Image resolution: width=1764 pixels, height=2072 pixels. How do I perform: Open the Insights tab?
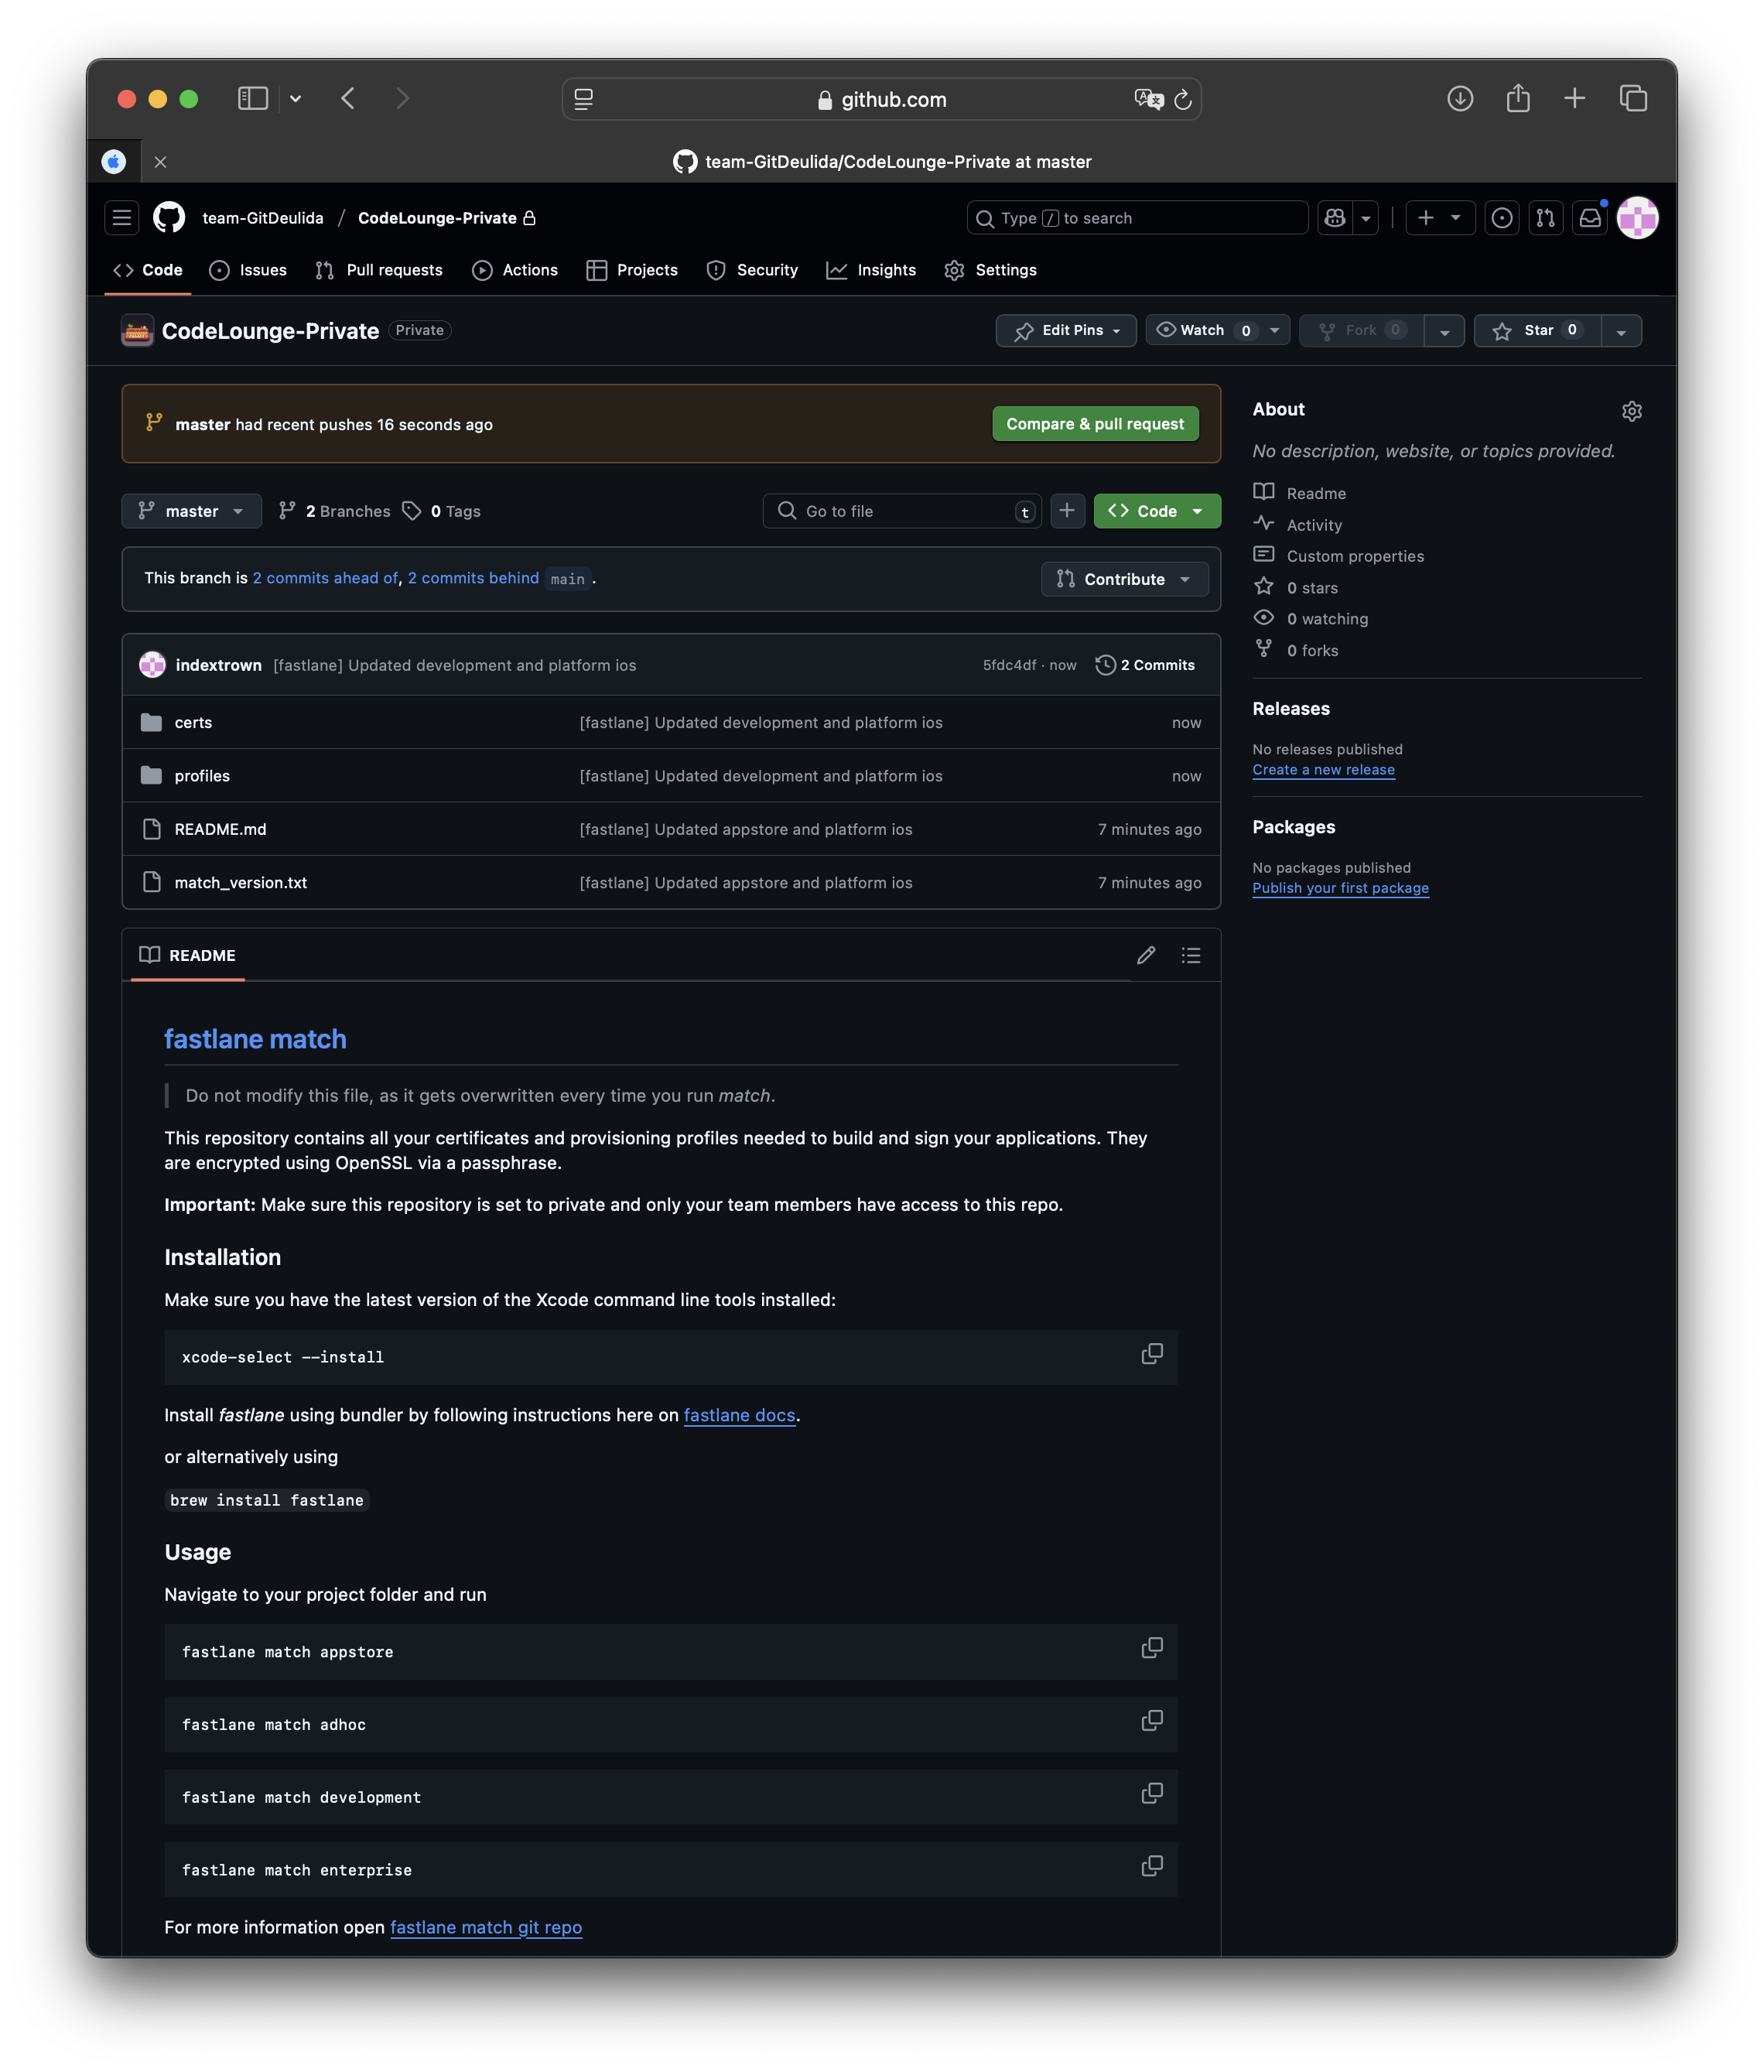(x=871, y=270)
